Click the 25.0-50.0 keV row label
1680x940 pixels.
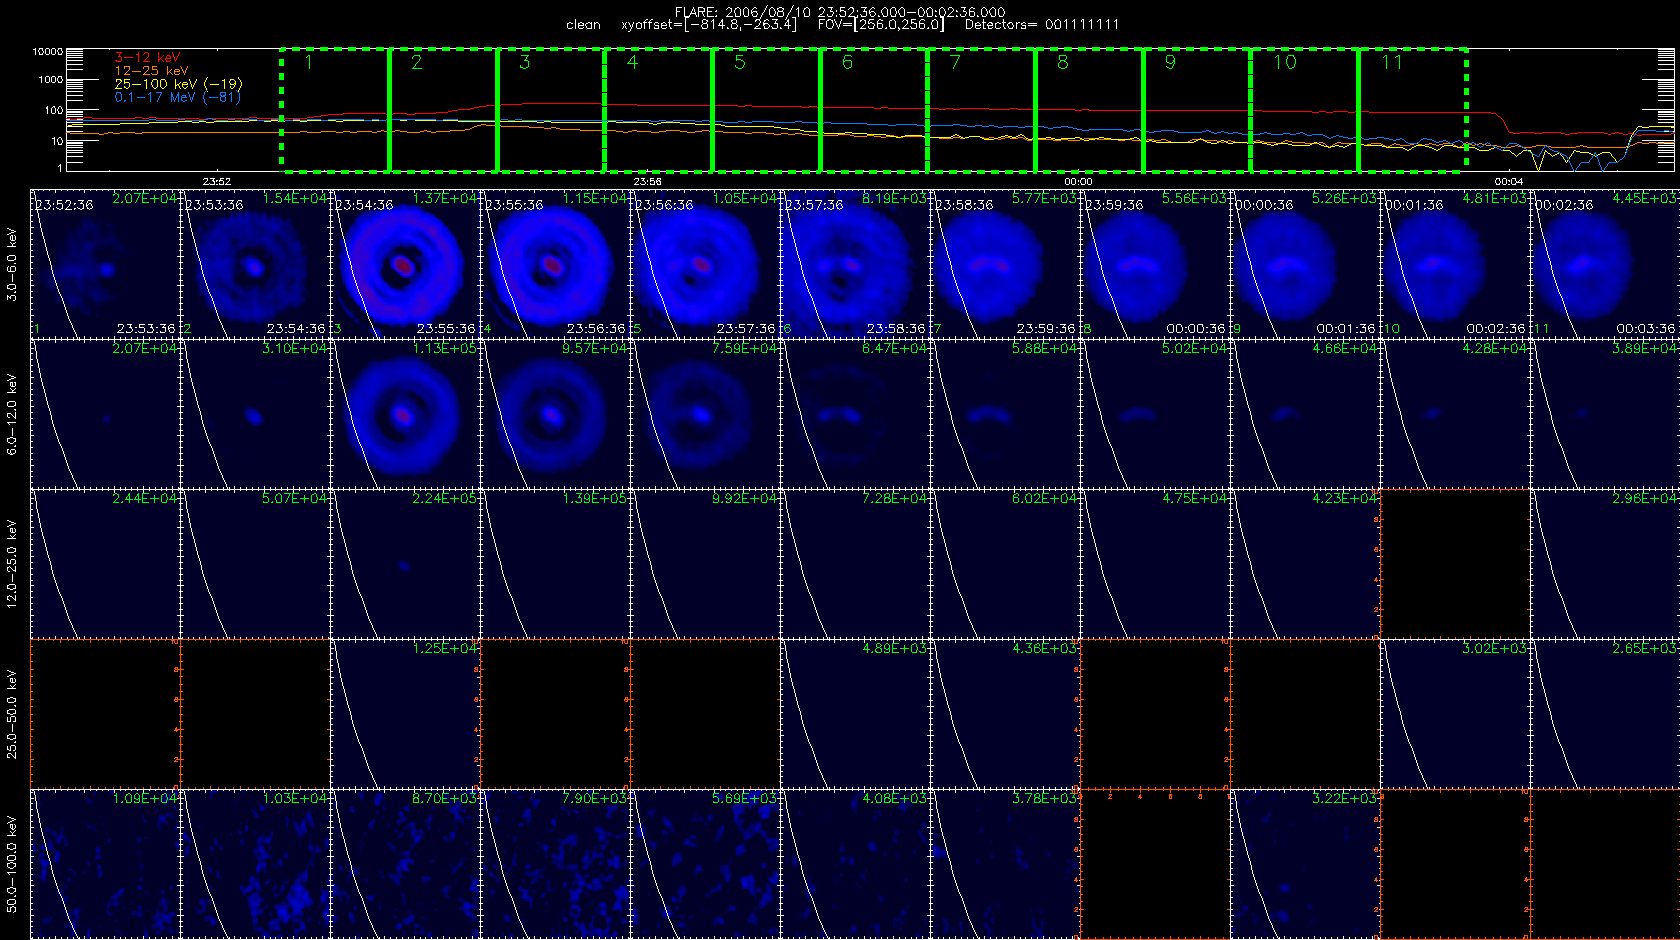click(x=12, y=714)
